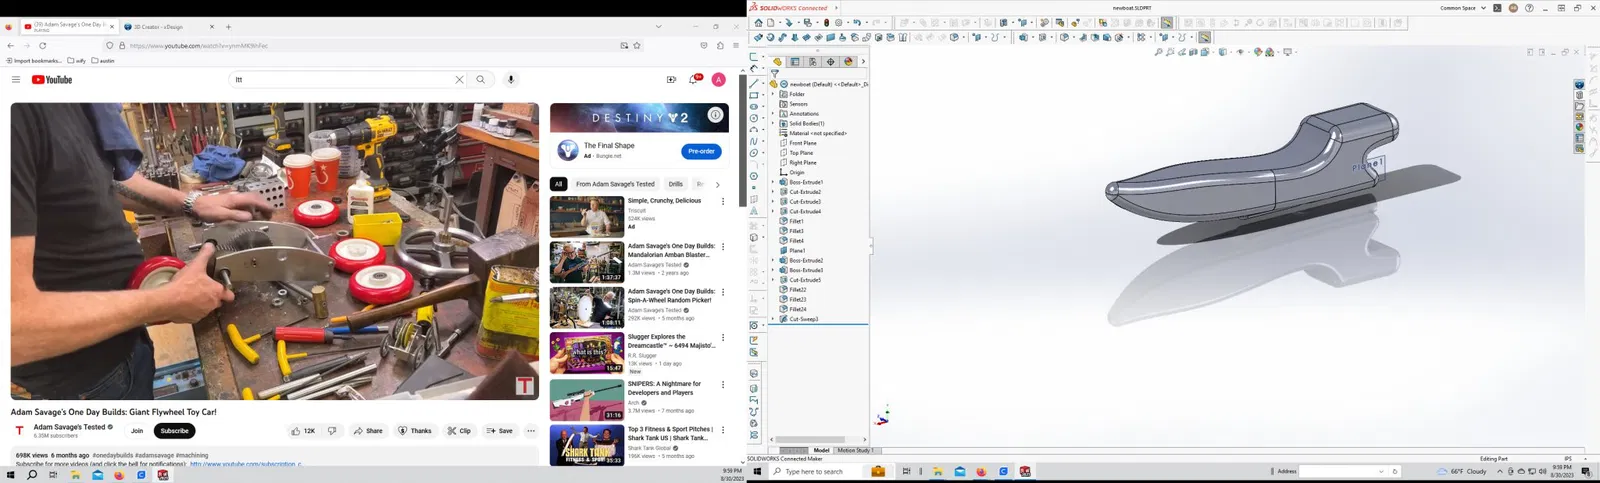The image size is (1600, 483).
Task: Switch to the DisplayManager tab icon
Action: pyautogui.click(x=848, y=61)
